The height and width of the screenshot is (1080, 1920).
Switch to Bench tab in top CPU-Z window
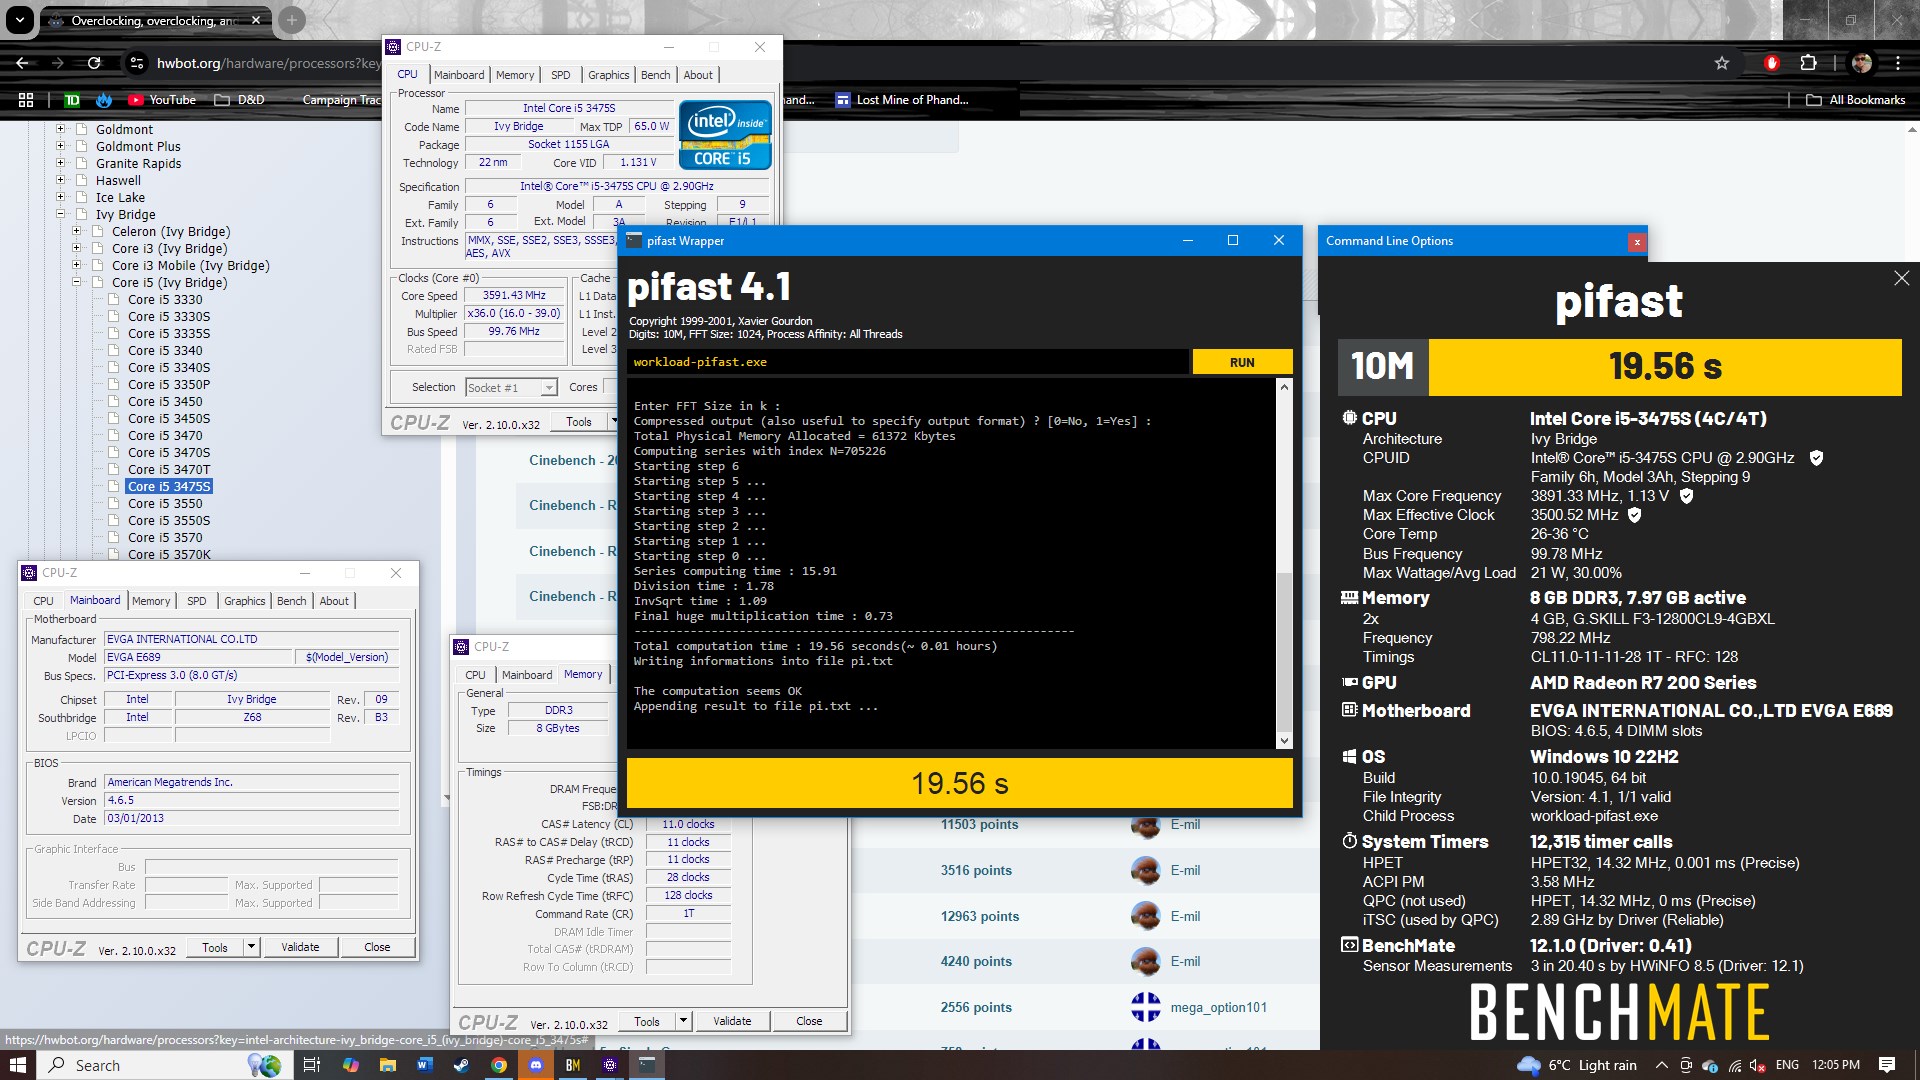click(x=655, y=75)
